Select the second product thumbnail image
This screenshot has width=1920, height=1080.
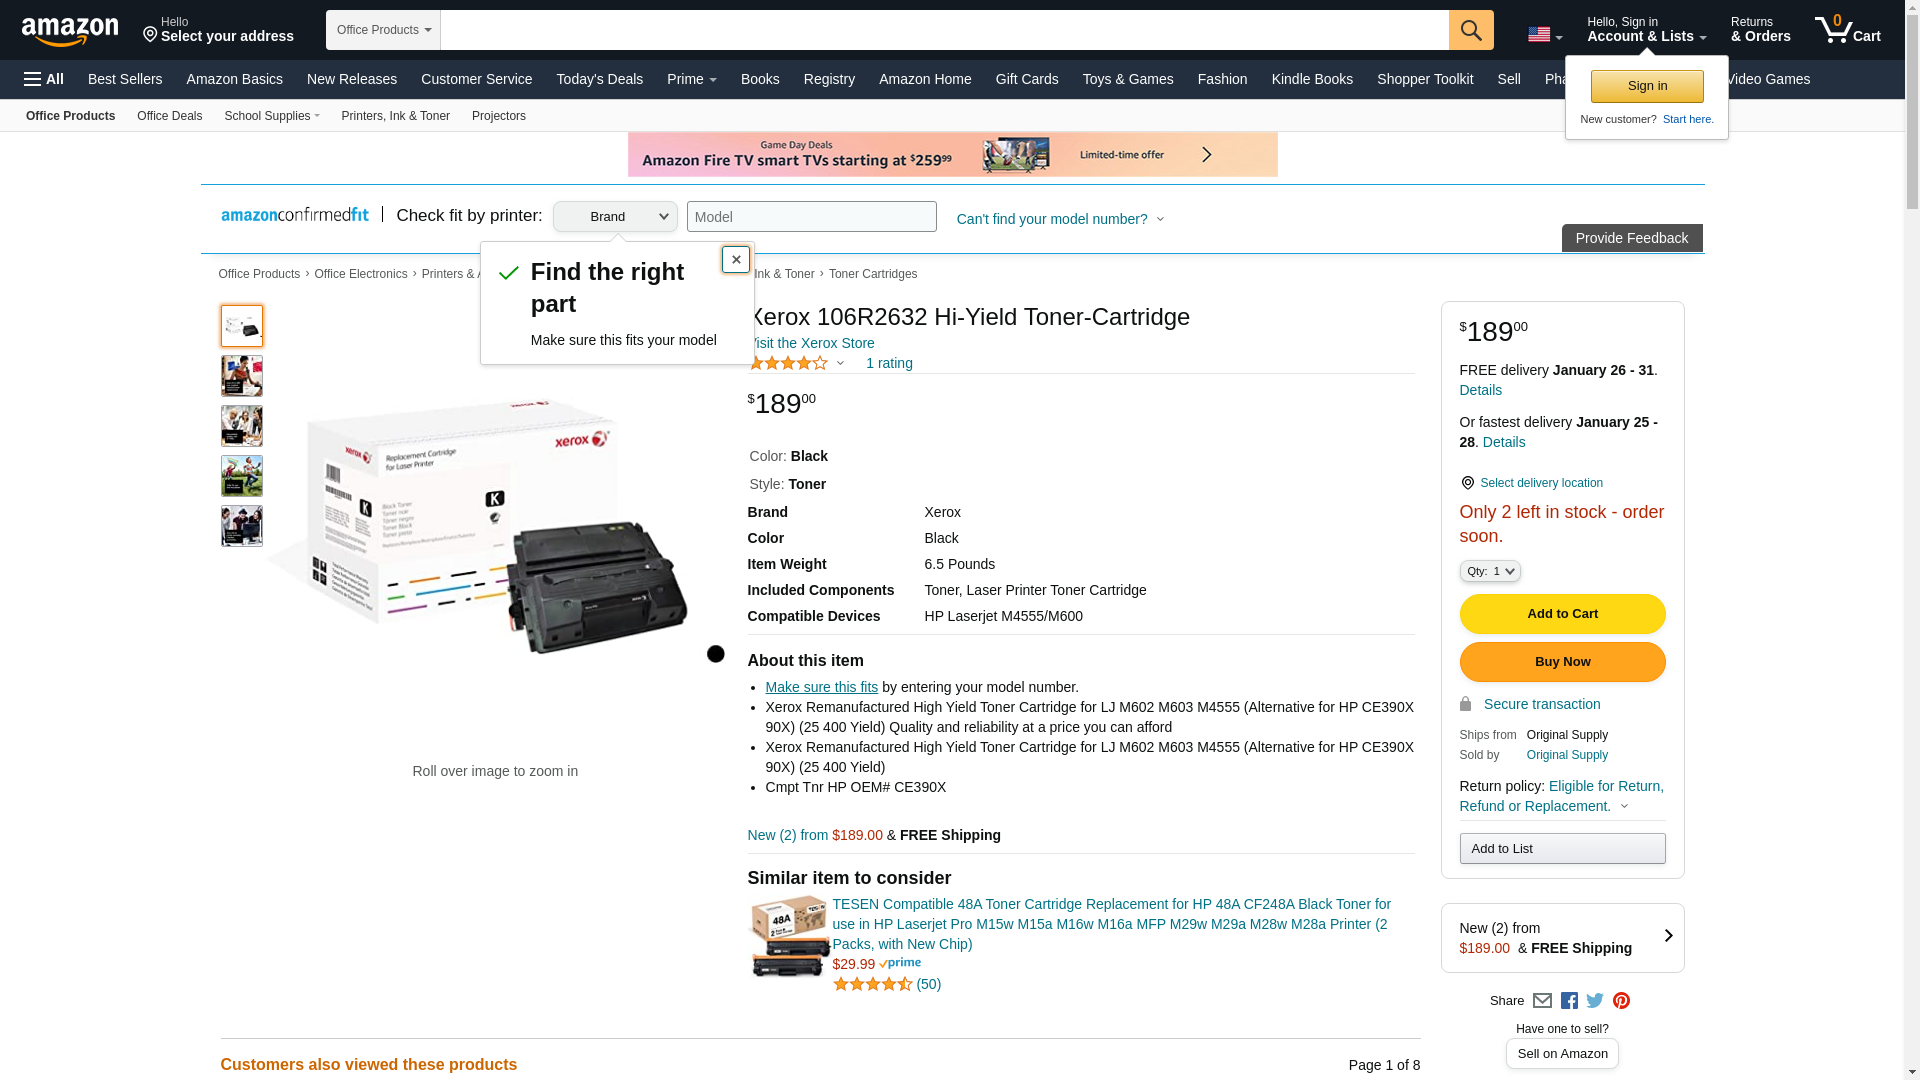coord(242,376)
